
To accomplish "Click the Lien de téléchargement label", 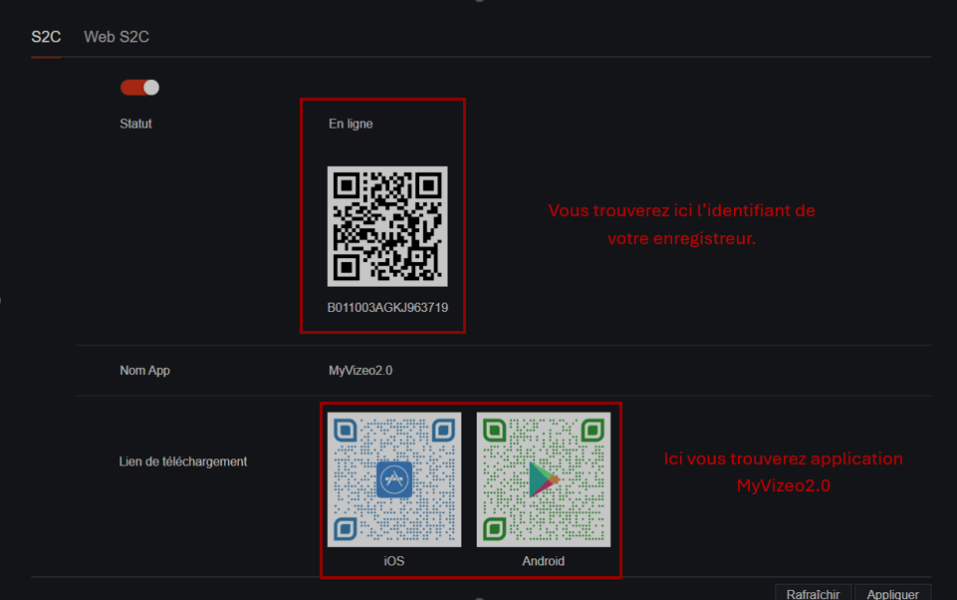I will [183, 461].
